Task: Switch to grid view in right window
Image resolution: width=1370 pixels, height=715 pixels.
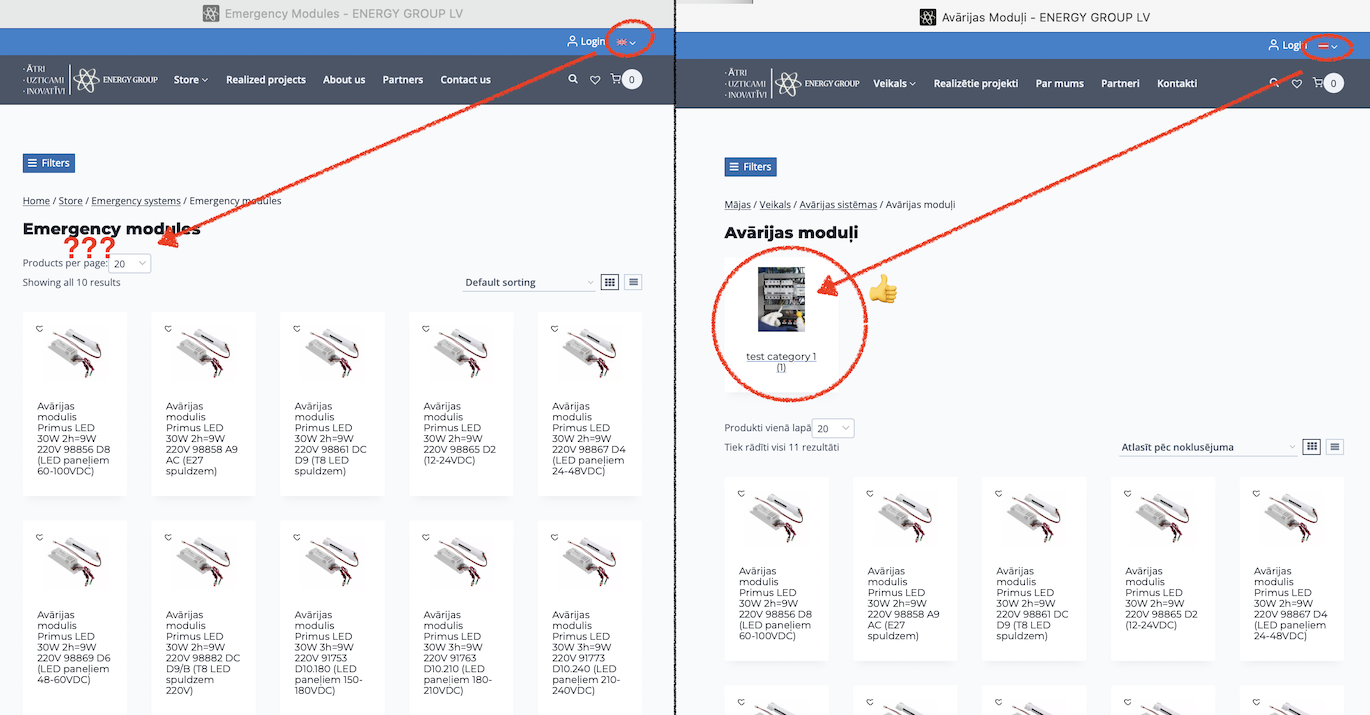Action: coord(1312,447)
